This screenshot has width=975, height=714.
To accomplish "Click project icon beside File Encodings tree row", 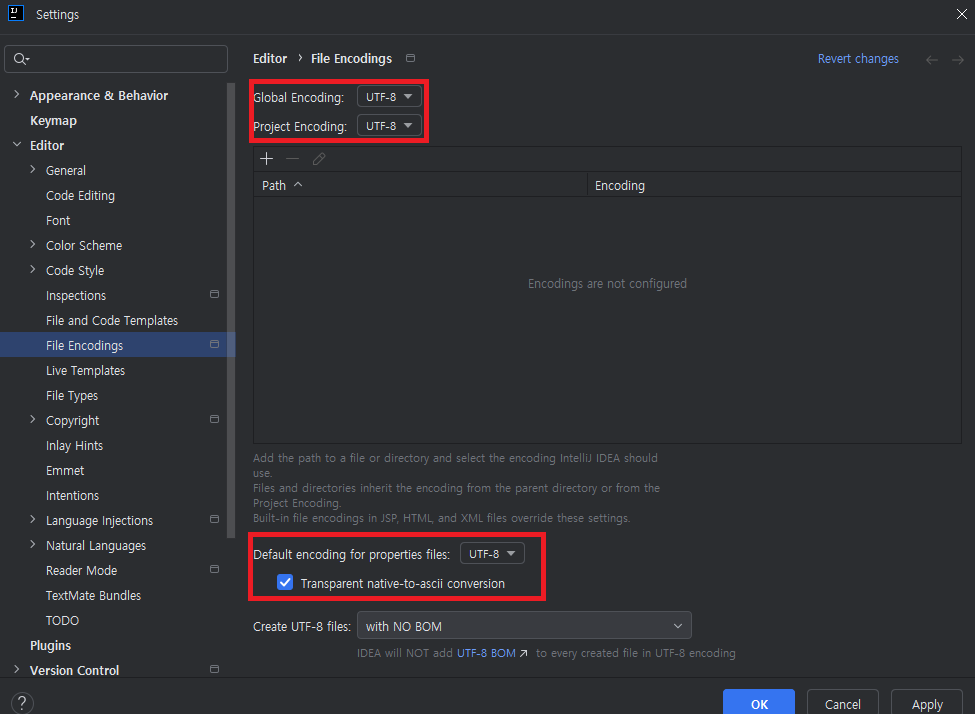I will pos(215,344).
